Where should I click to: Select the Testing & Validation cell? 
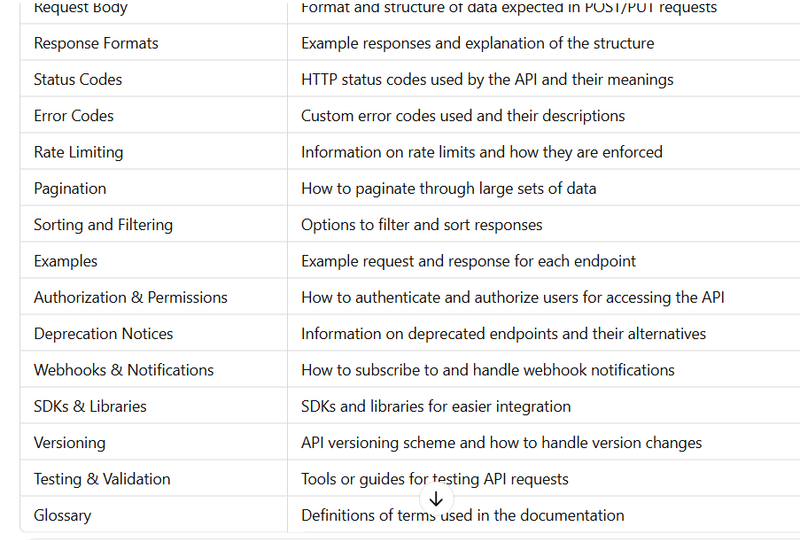[x=102, y=479]
